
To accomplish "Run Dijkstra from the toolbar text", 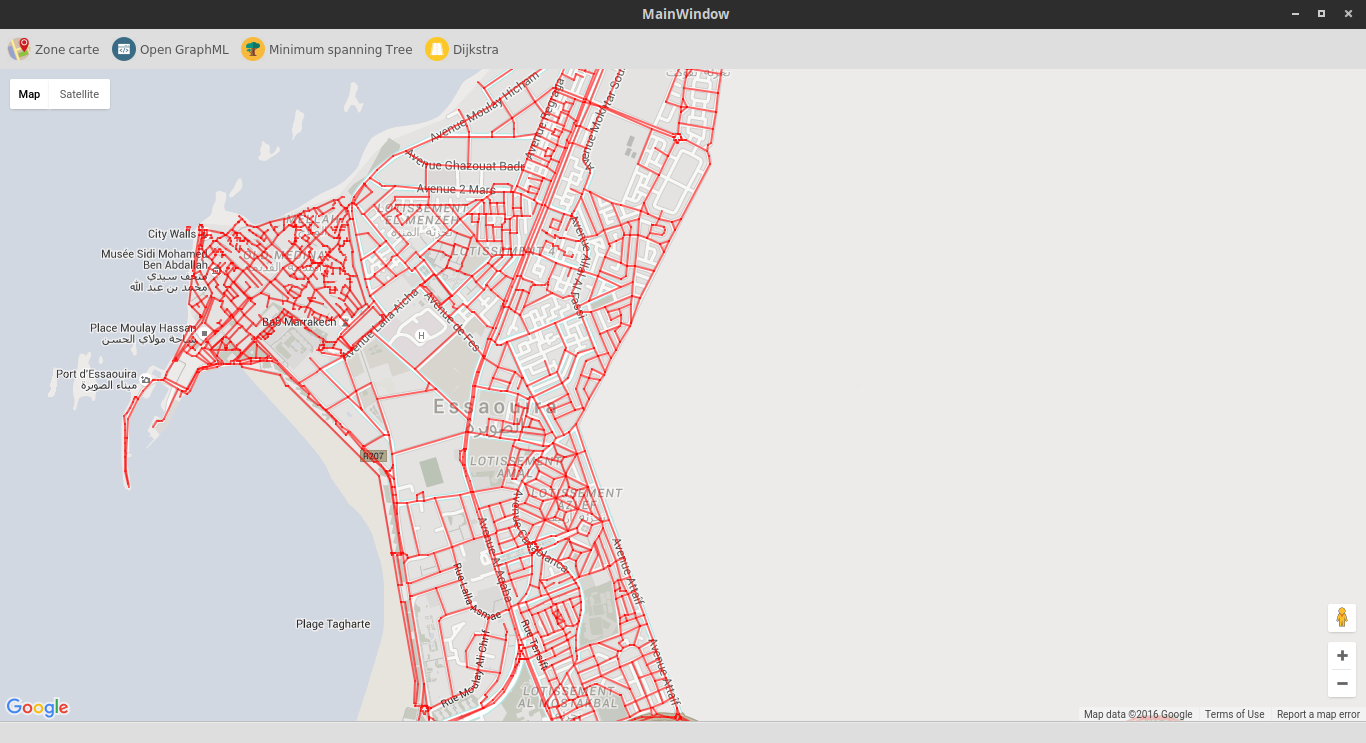I will pyautogui.click(x=476, y=49).
